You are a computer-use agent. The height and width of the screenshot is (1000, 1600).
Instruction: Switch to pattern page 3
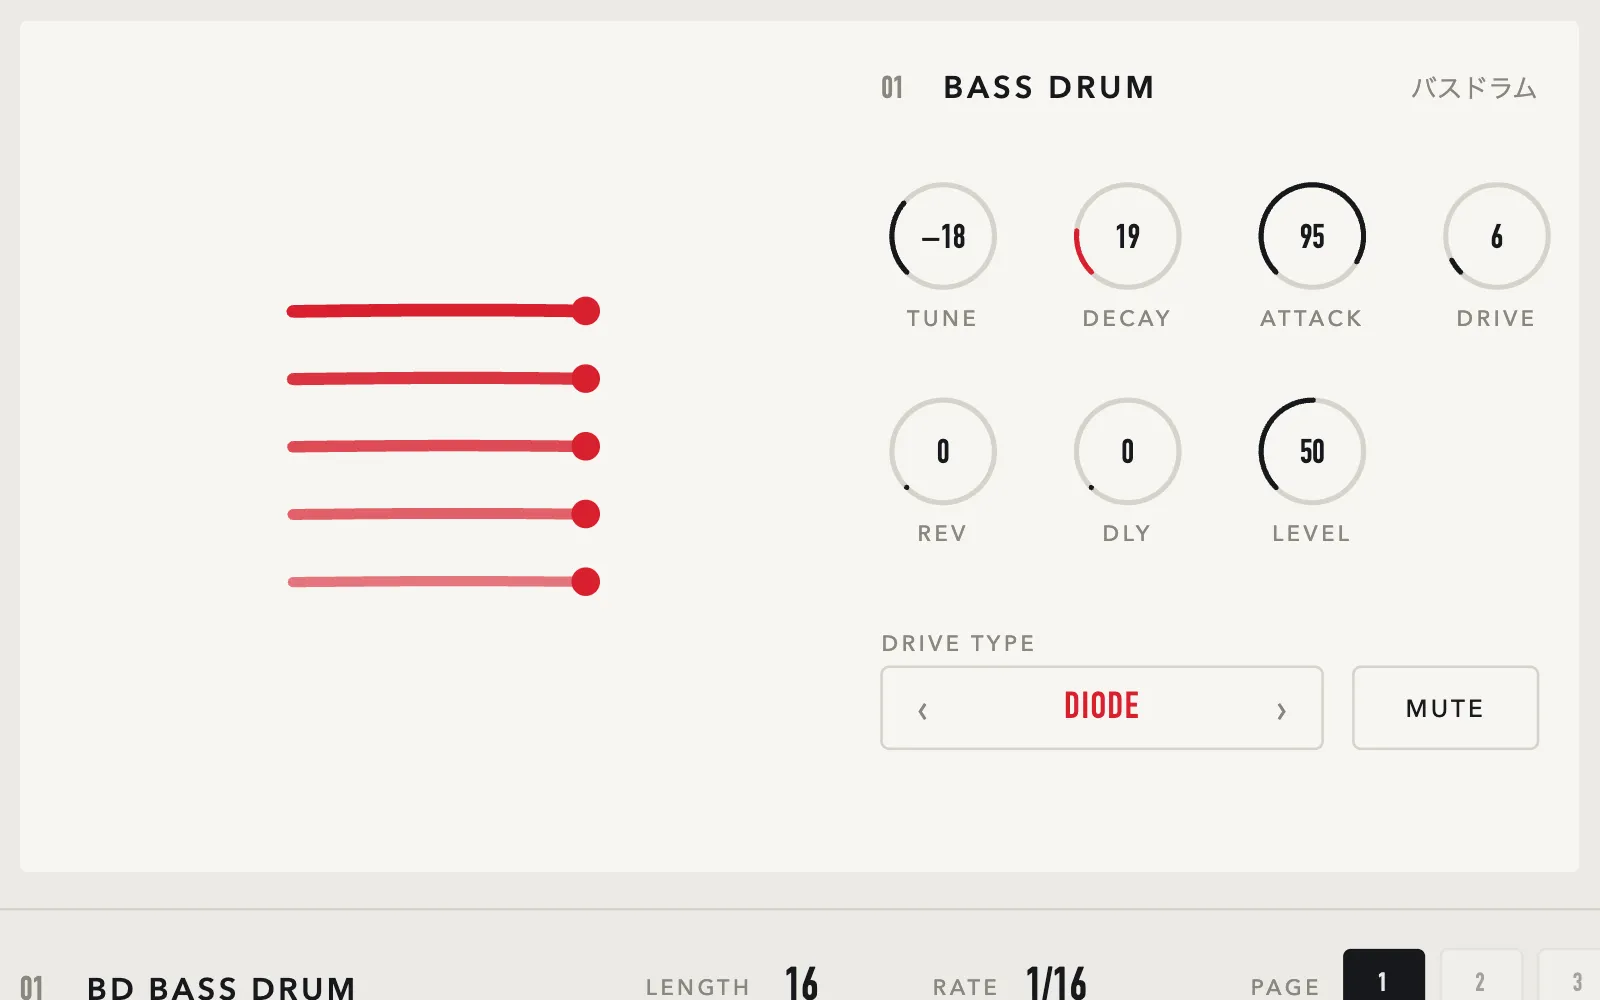coord(1570,976)
